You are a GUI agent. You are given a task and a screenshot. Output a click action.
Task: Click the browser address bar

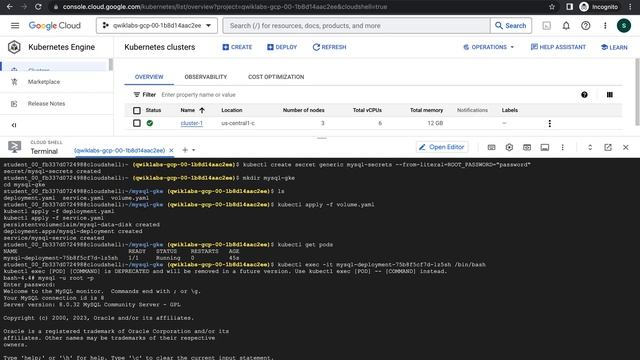point(302,7)
